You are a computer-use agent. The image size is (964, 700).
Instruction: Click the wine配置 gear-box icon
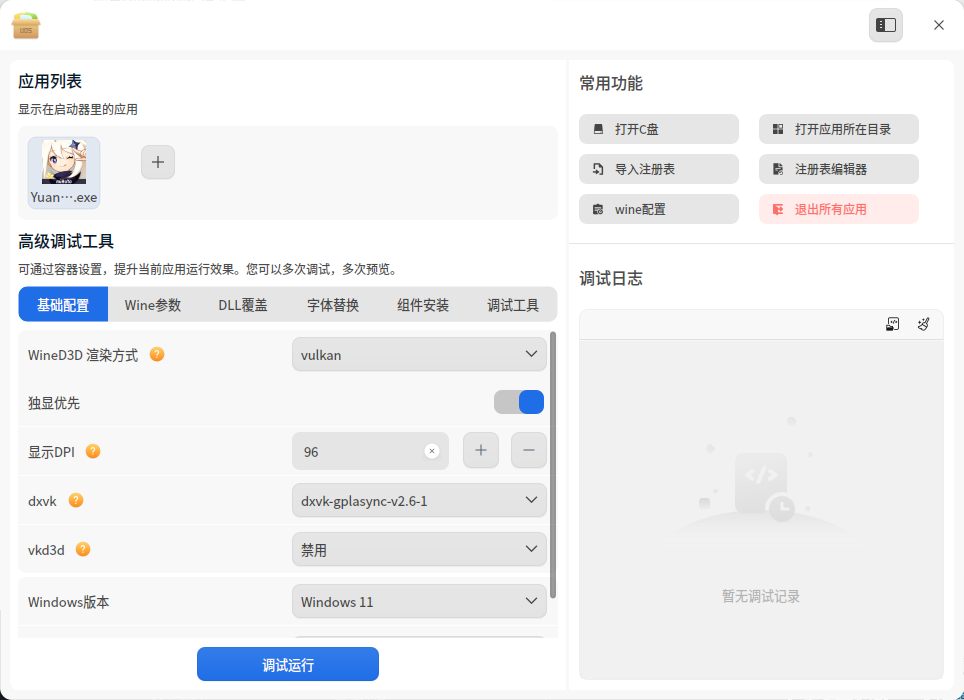598,210
